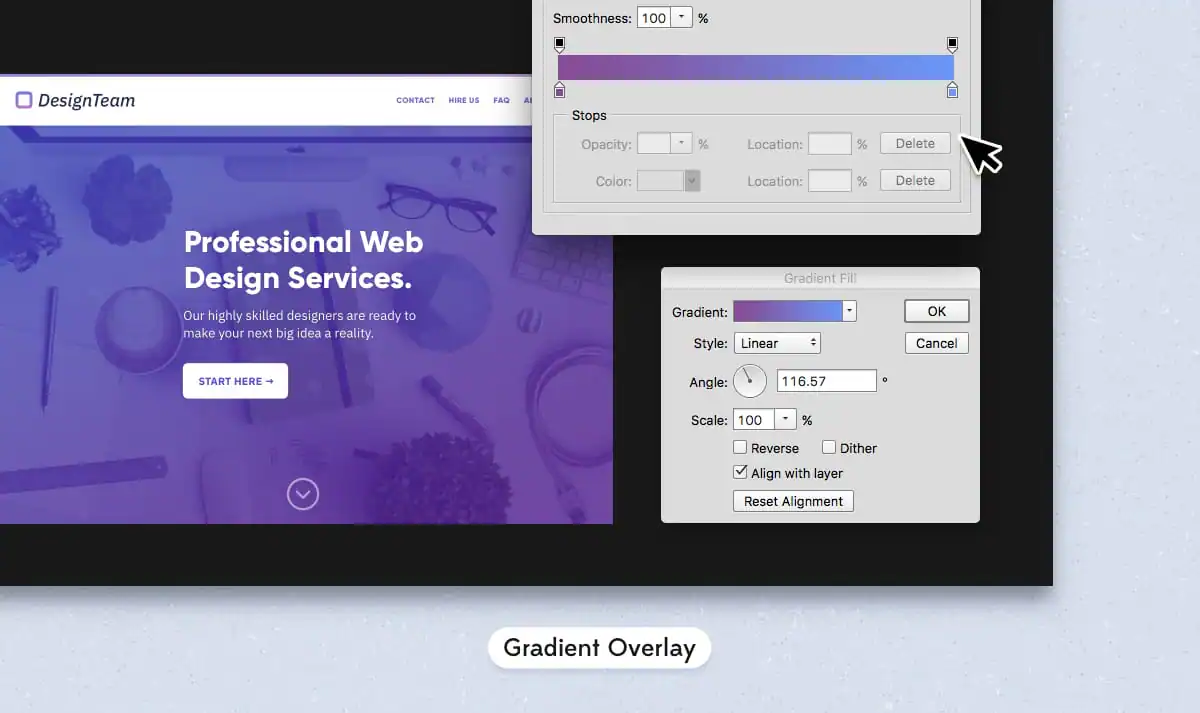Uncheck Align with layer
The width and height of the screenshot is (1200, 713).
(x=739, y=472)
